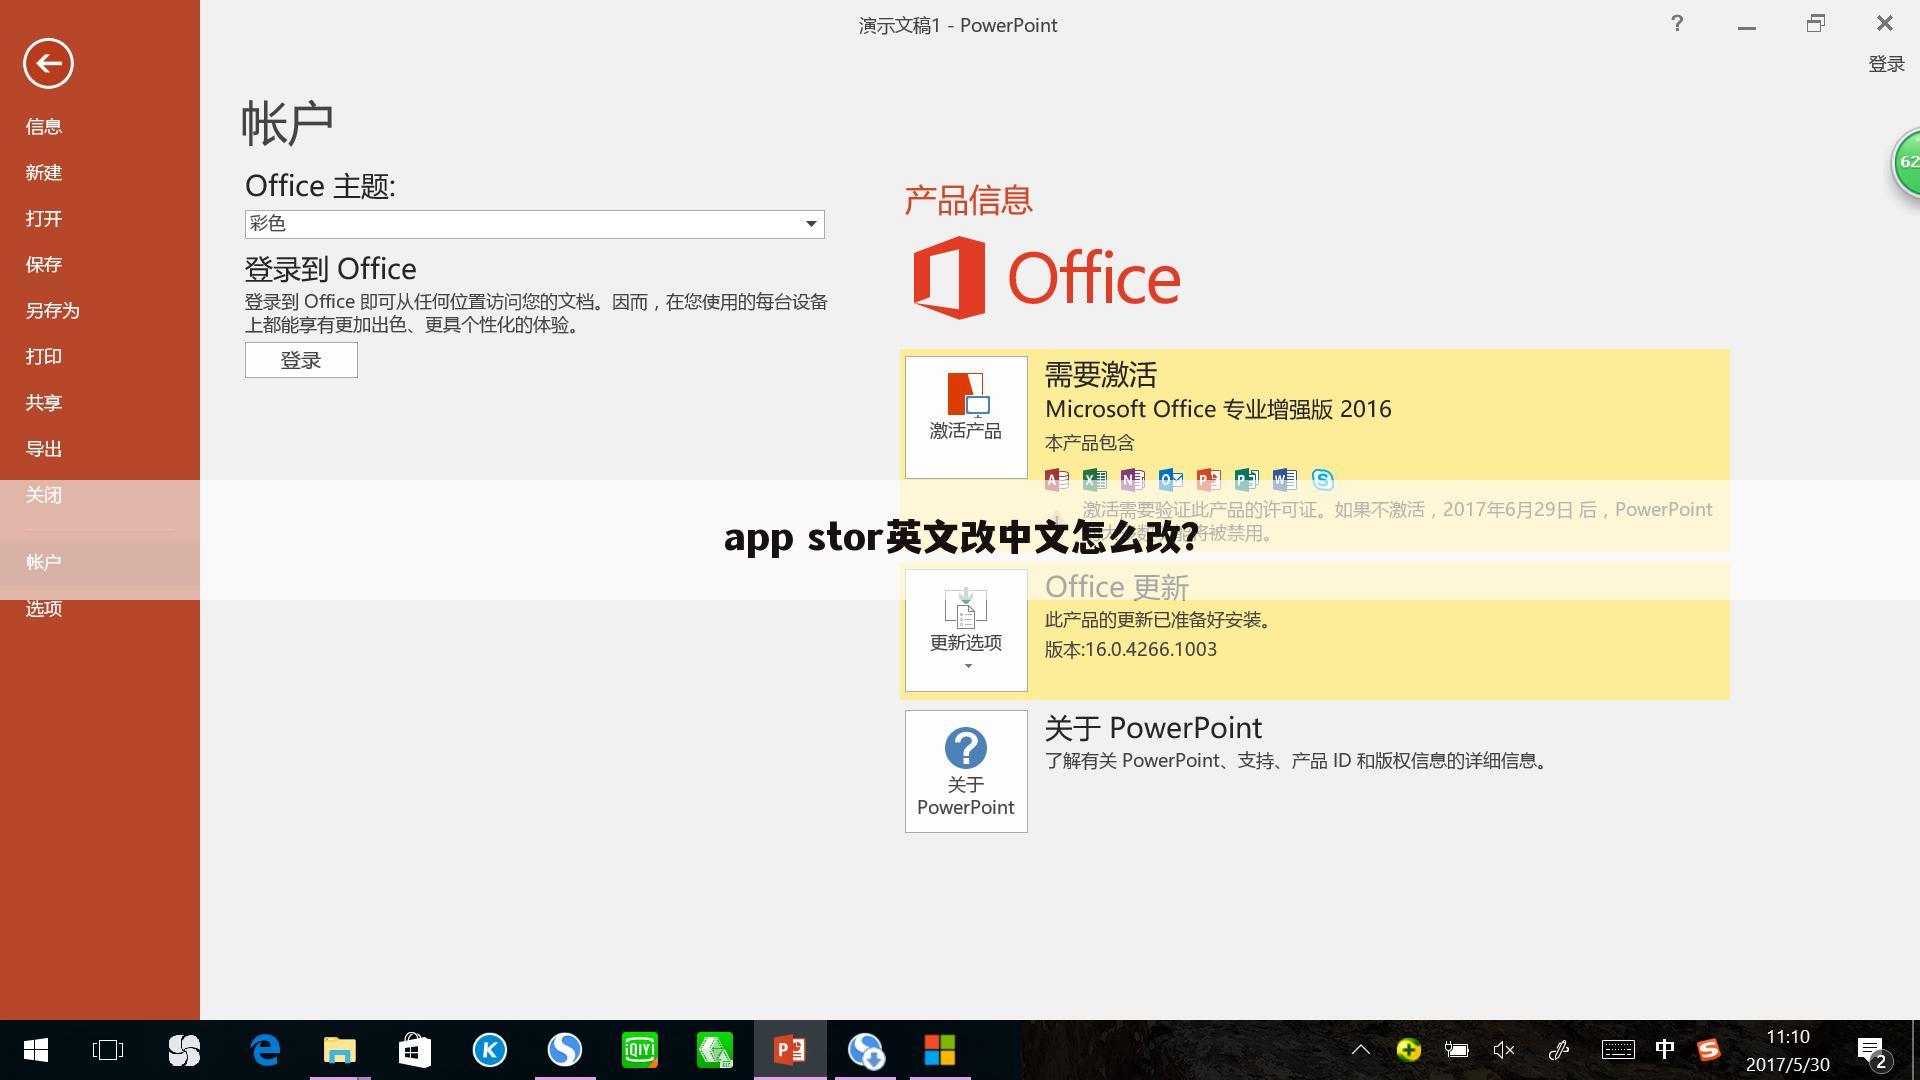
Task: Click the Sogou download taskbar icon
Action: click(865, 1050)
